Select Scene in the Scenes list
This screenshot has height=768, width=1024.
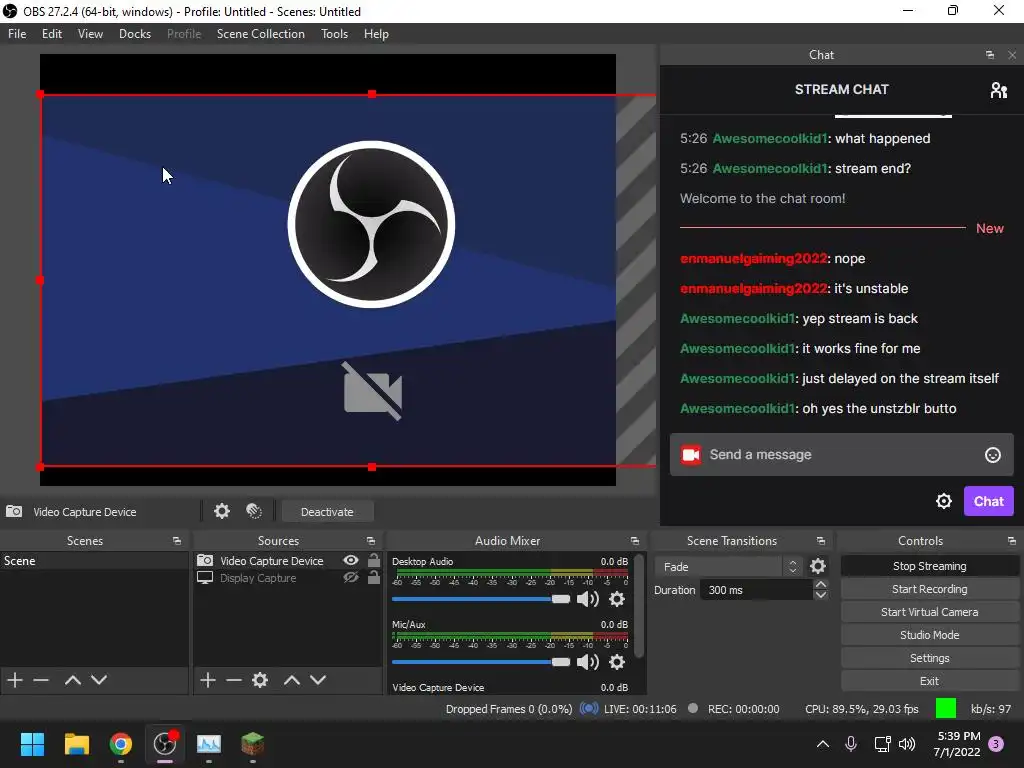tap(94, 561)
